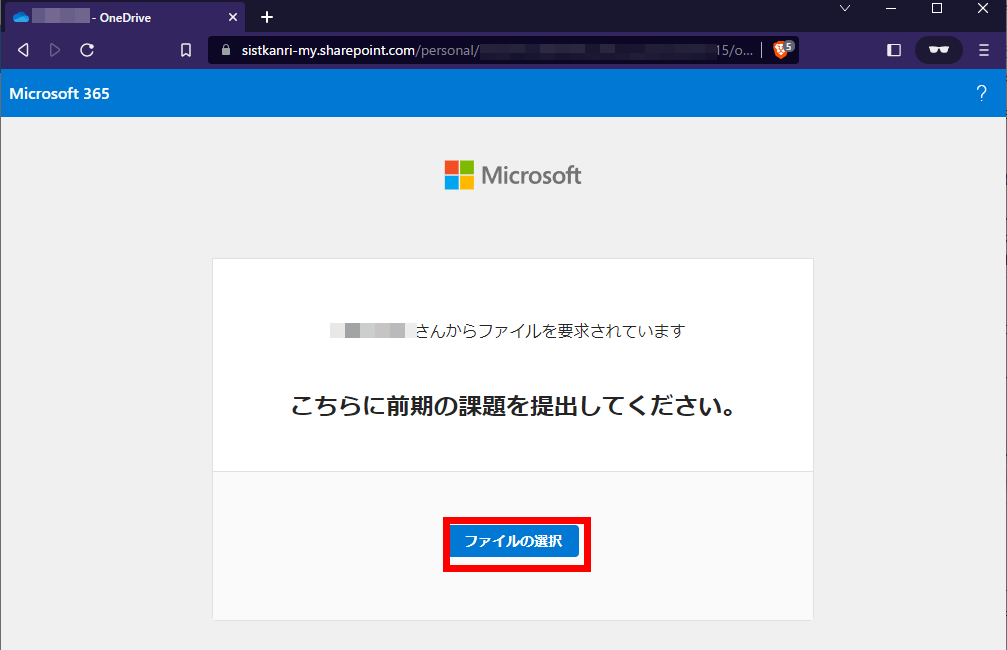Expand the tab search chevron in title bar
Viewport: 1007px width, 650px height.
pos(845,9)
